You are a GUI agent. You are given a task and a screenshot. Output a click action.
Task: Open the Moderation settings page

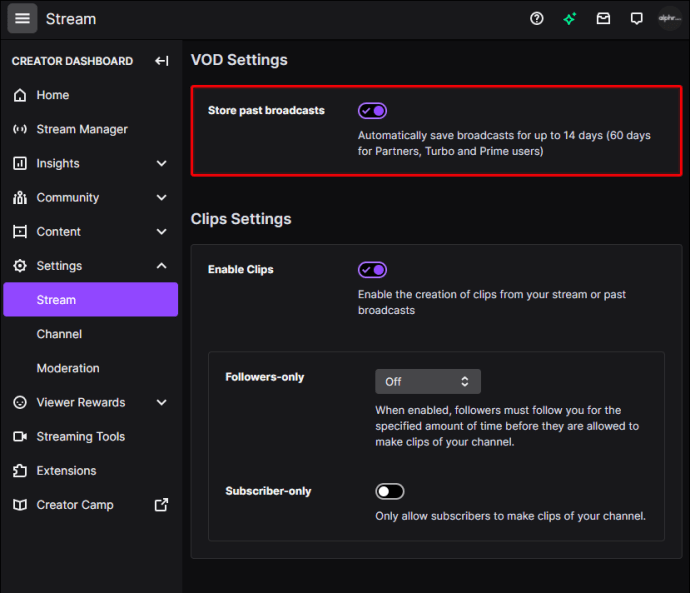coord(68,368)
